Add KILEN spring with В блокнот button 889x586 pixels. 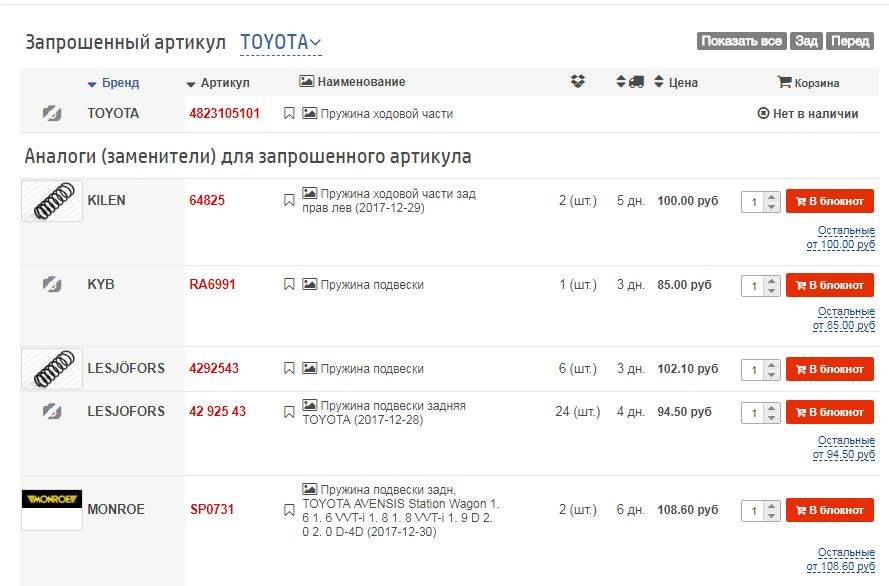tap(829, 201)
